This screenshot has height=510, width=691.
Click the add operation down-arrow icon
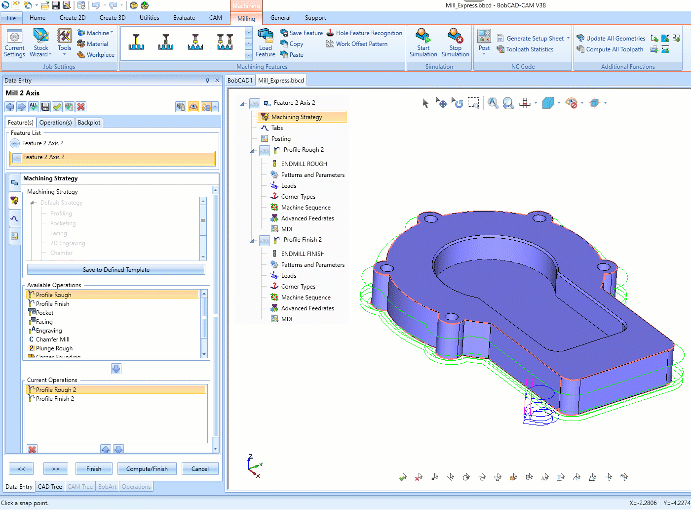116,368
